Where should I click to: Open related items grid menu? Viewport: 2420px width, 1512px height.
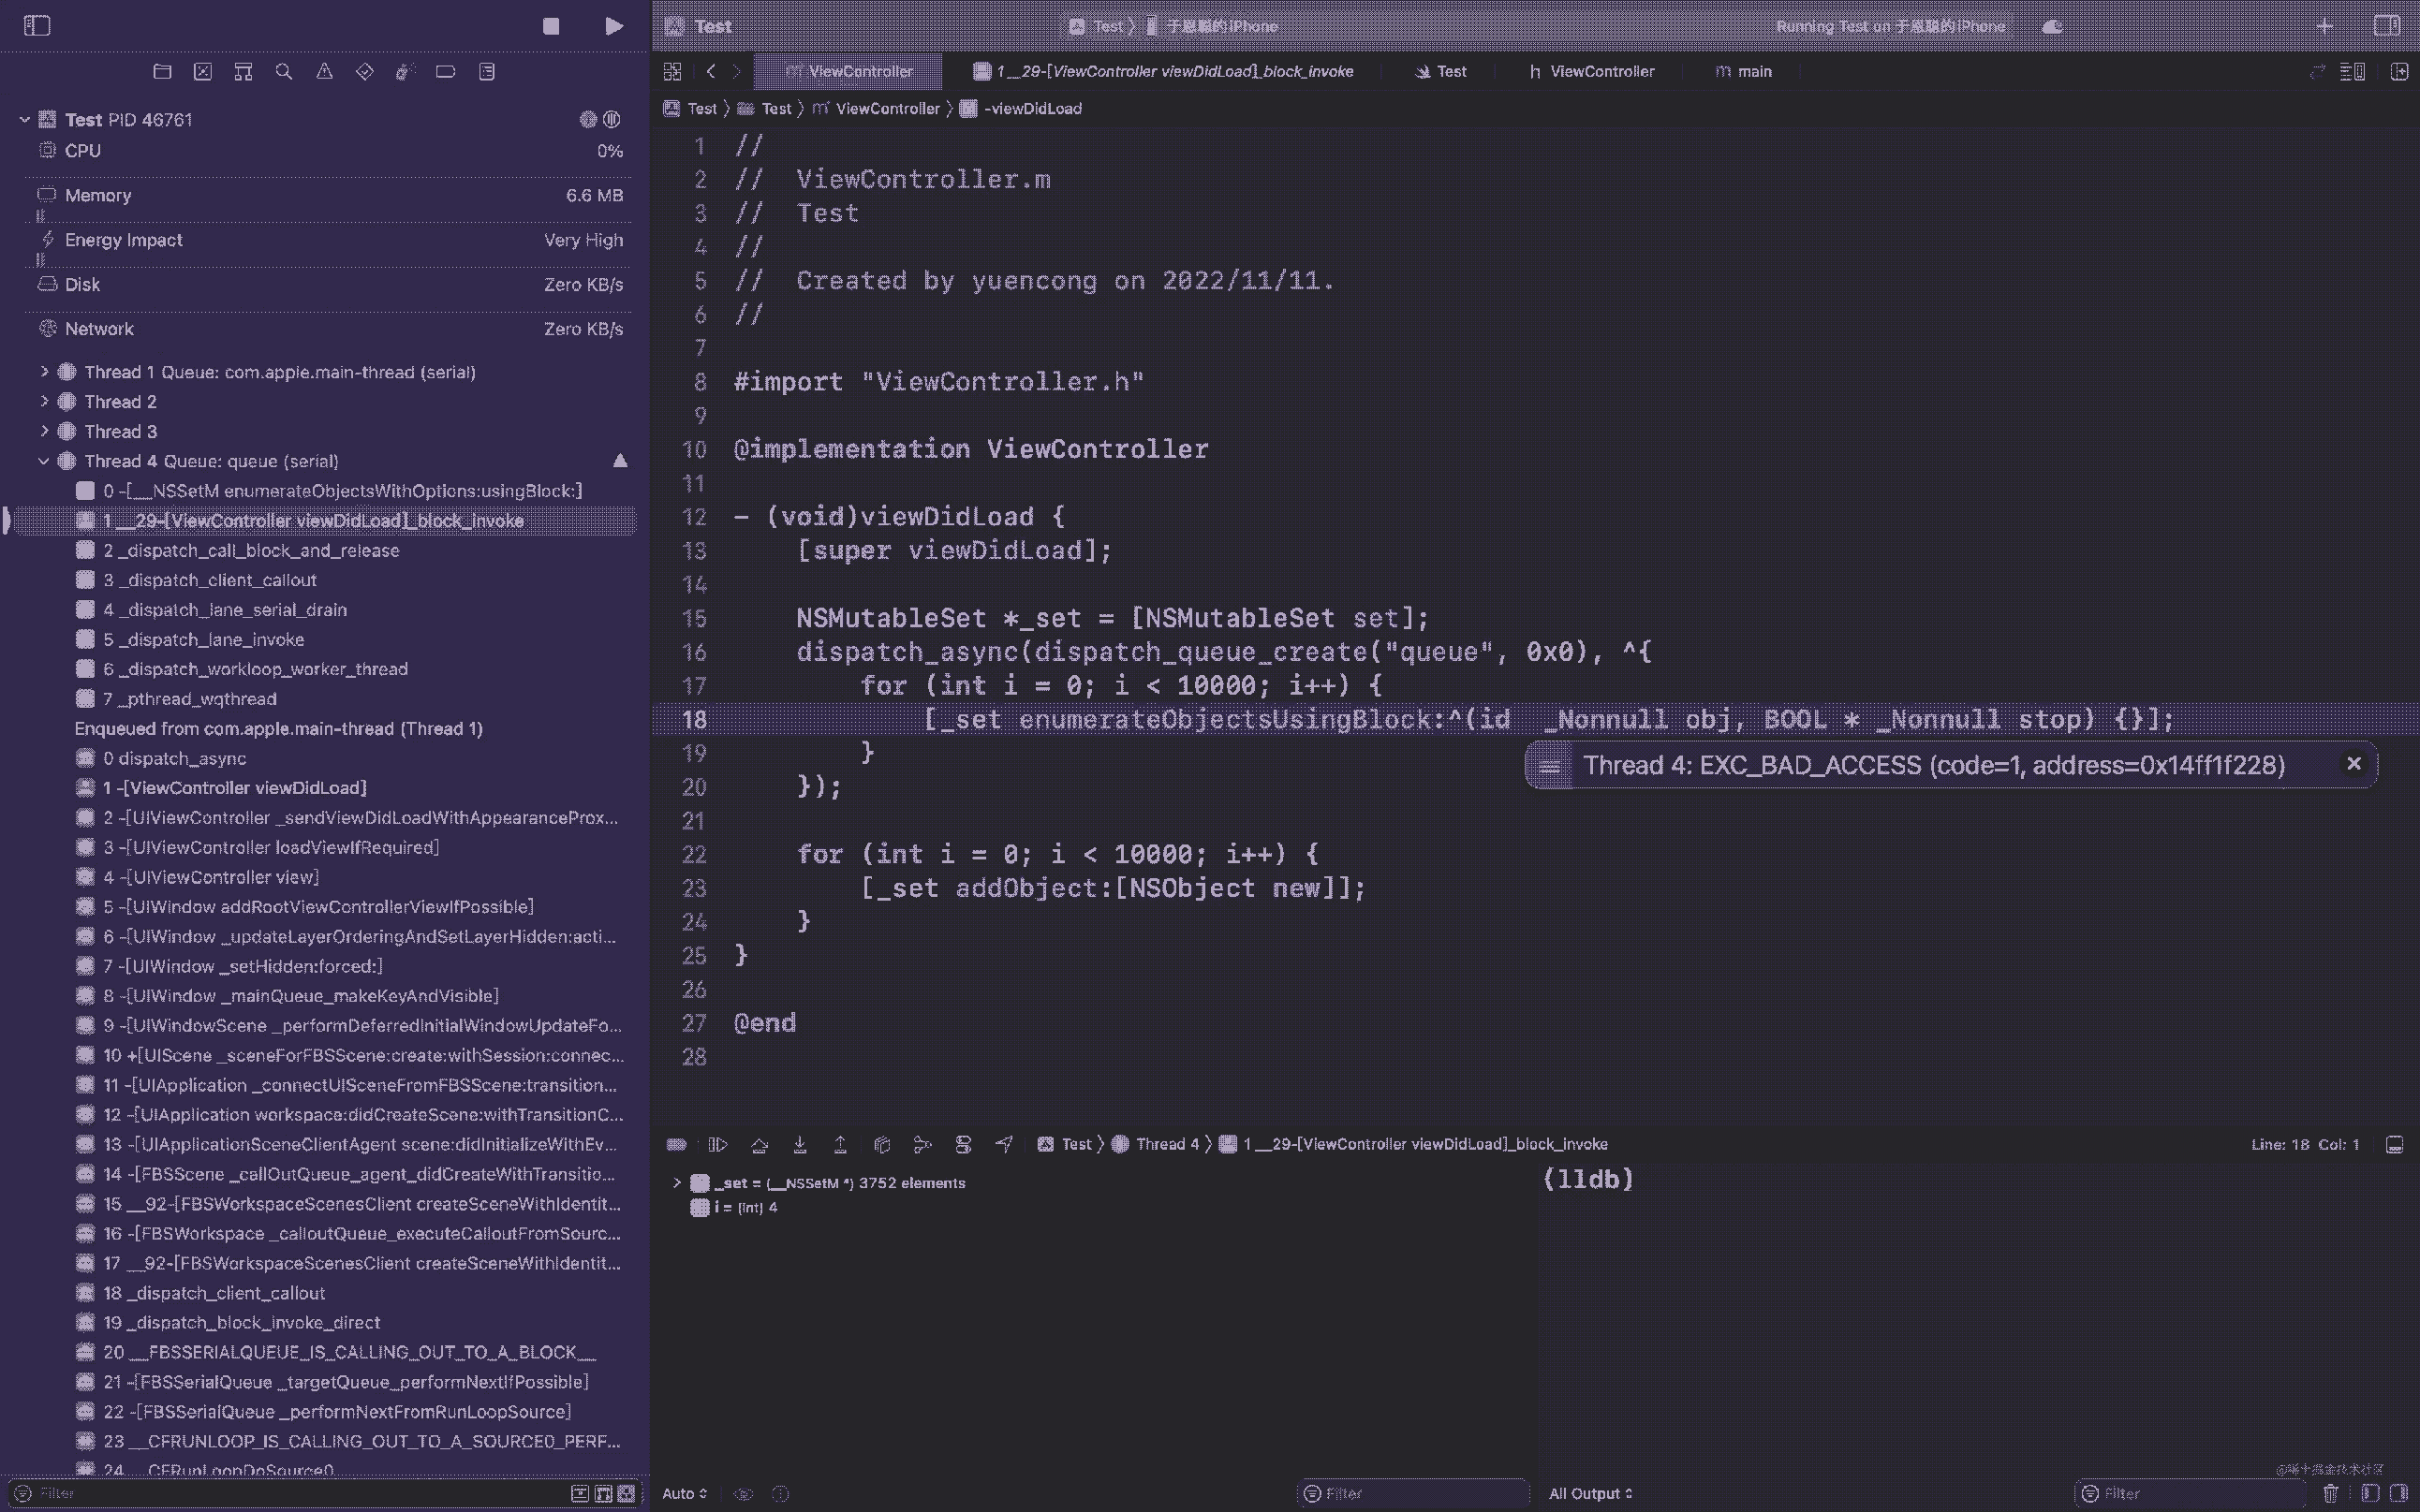pos(672,71)
